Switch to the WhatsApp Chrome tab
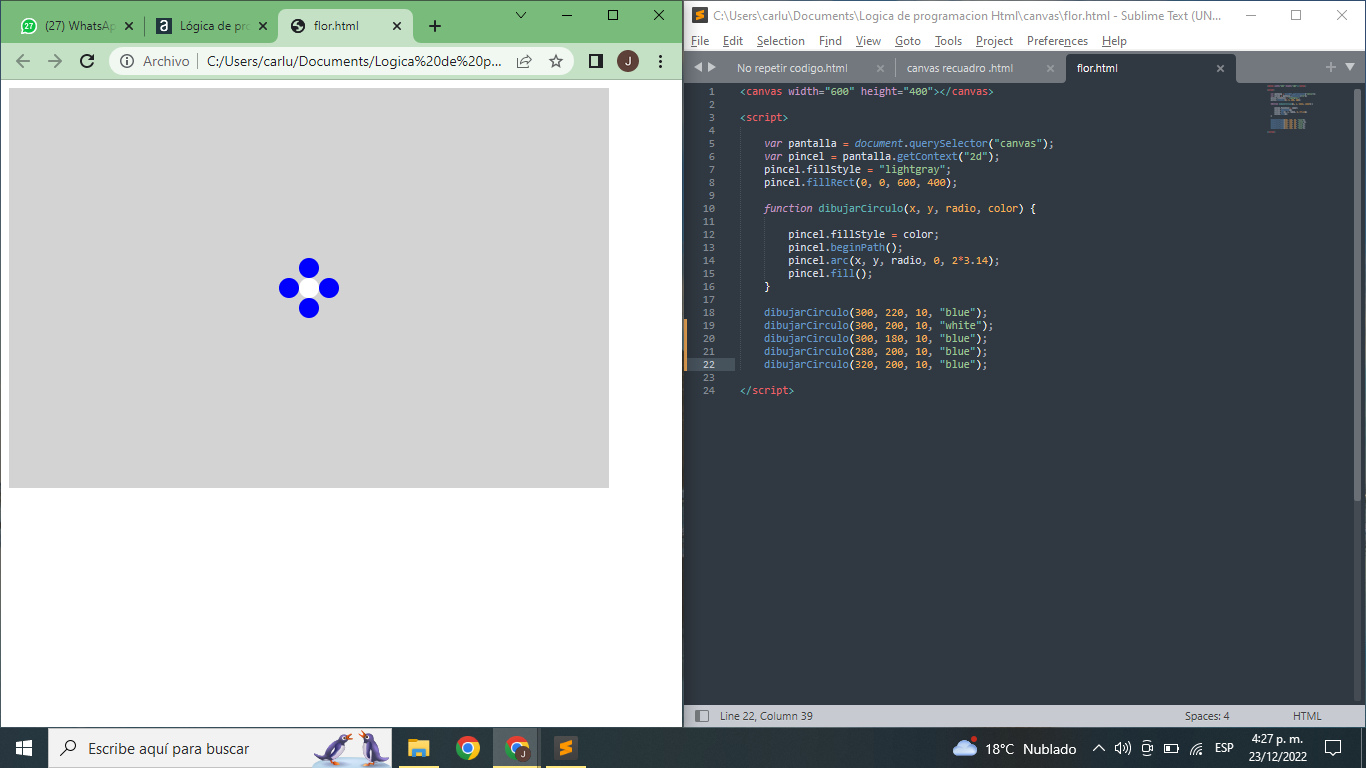Screen dimensions: 1366x768 75,26
